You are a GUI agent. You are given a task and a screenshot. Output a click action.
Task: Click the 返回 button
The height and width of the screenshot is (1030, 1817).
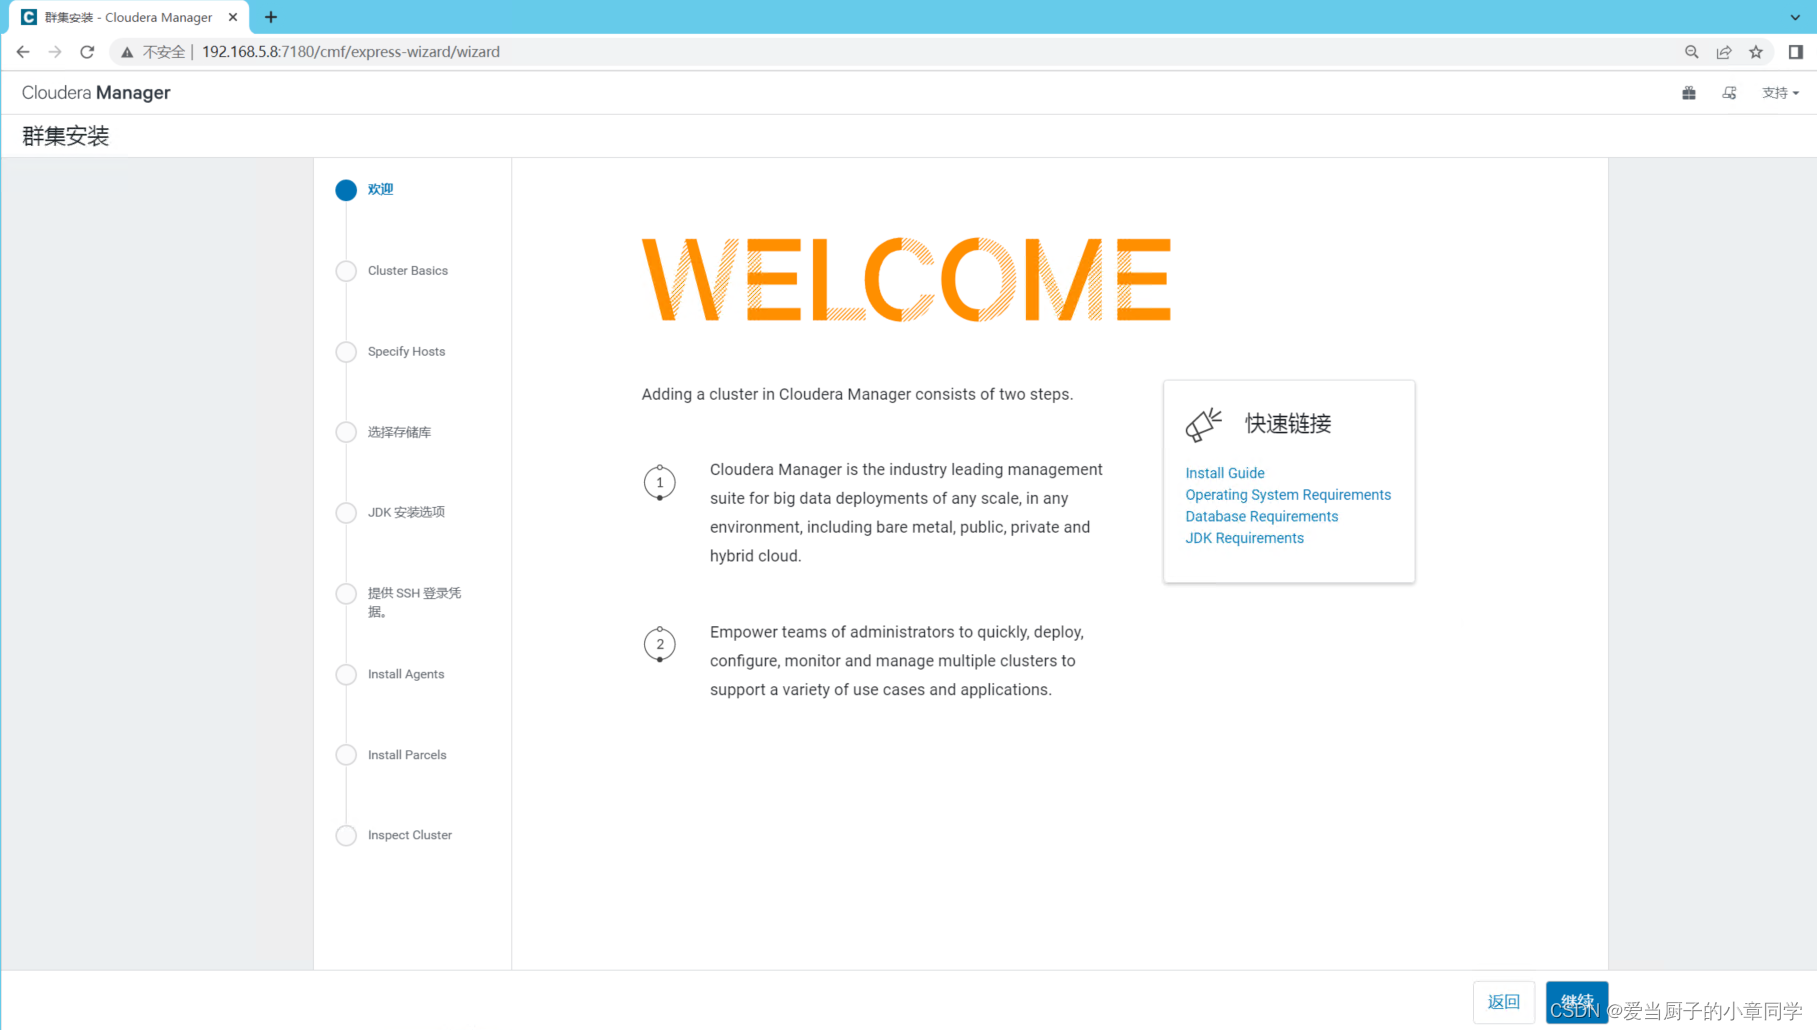coord(1504,1002)
